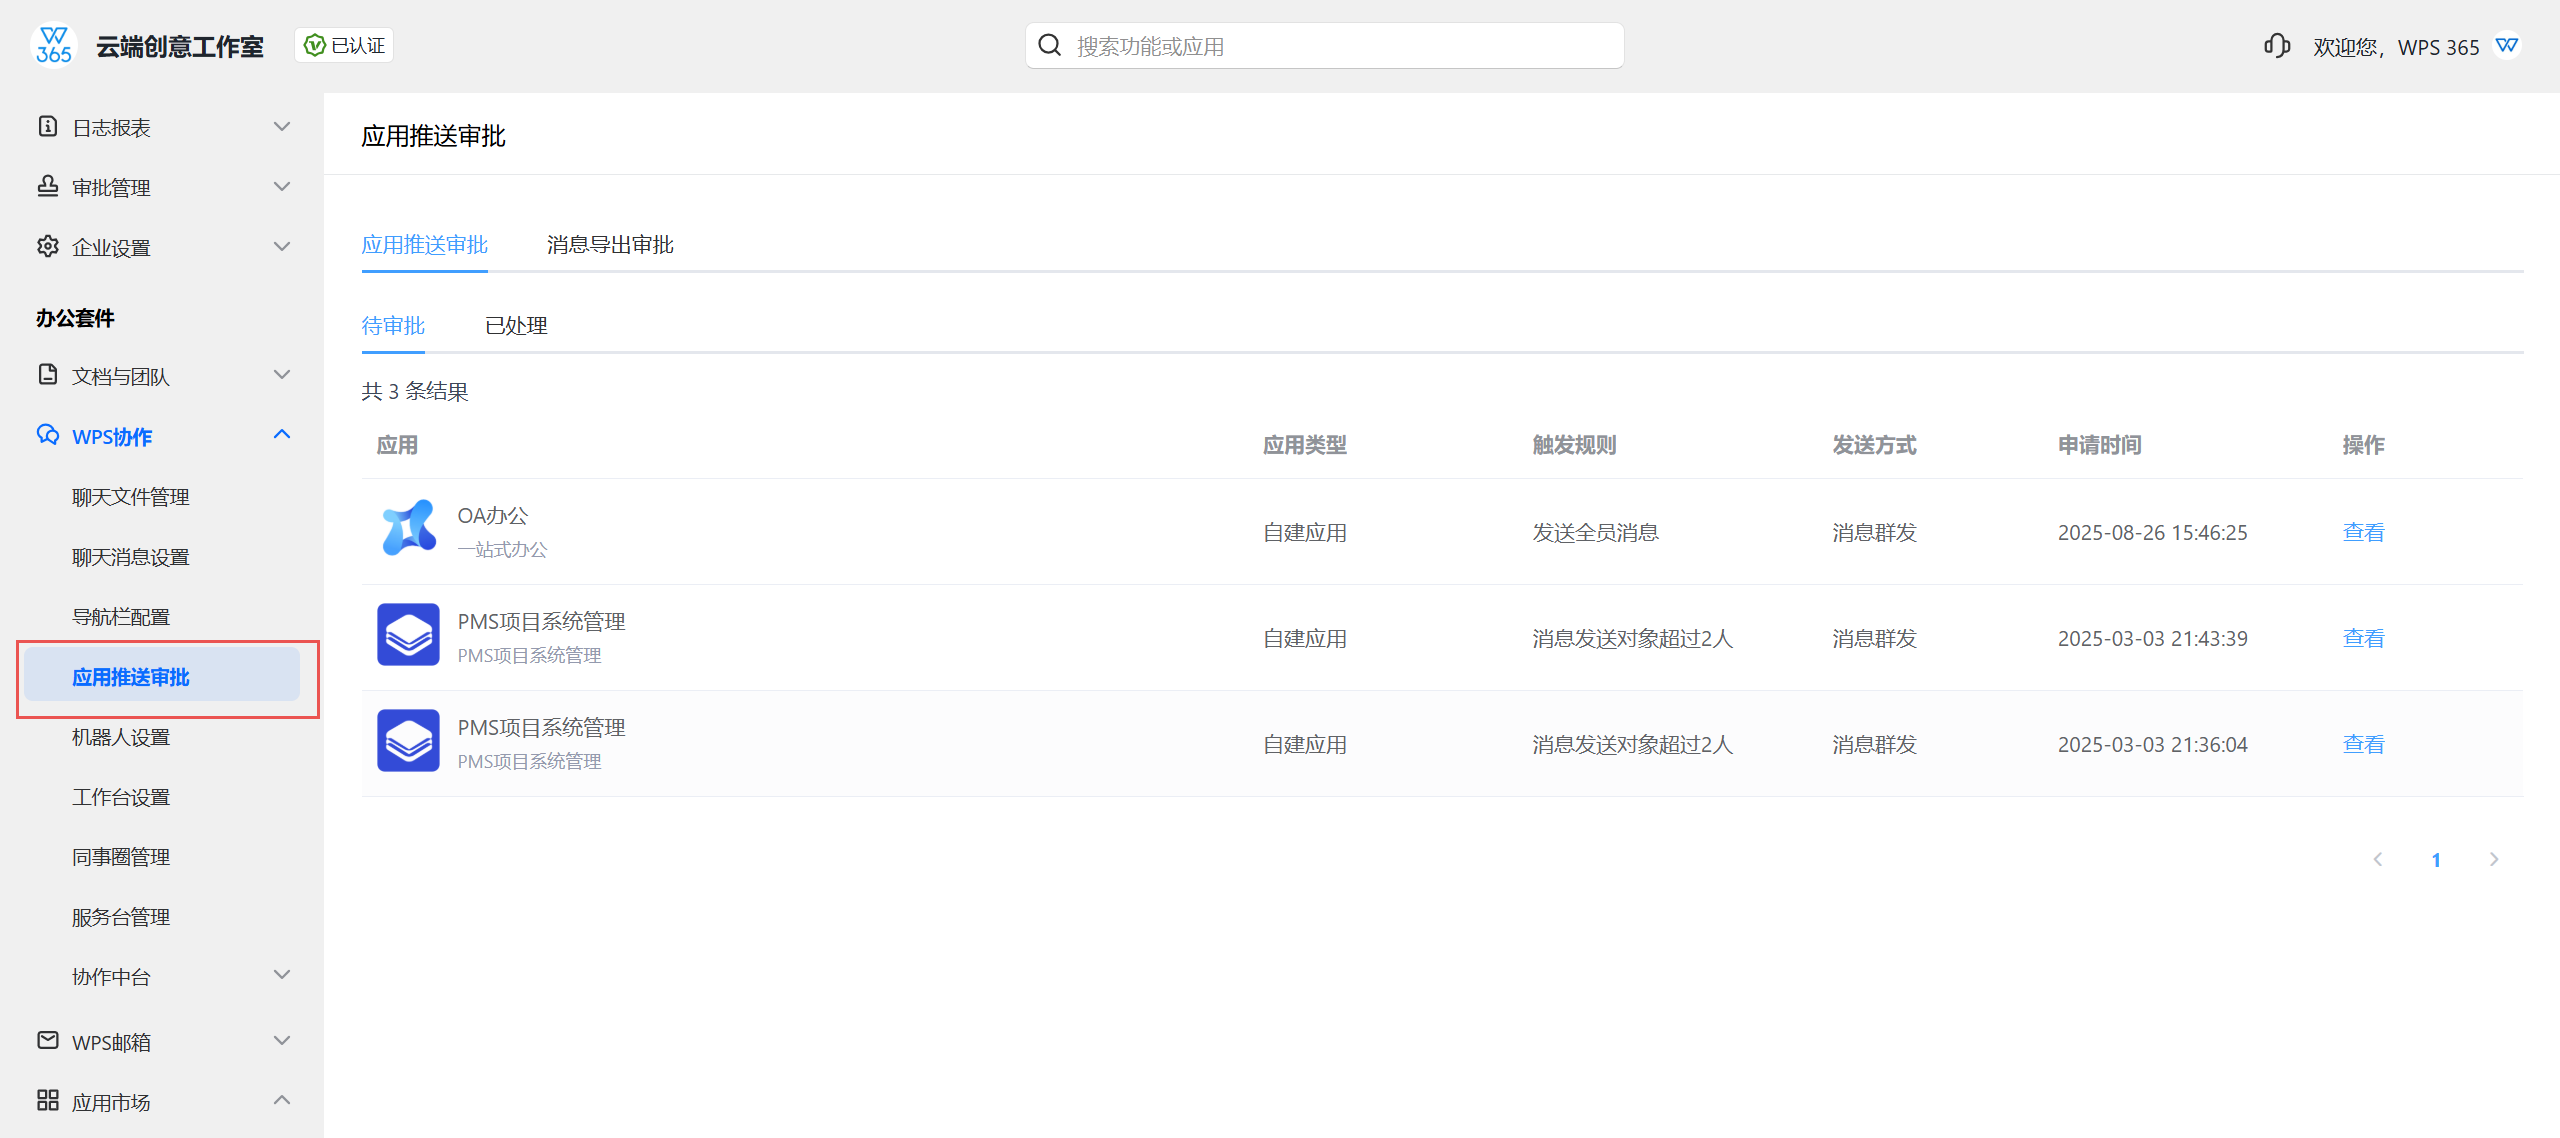2560x1138 pixels.
Task: Click the first PMS项目系统管理 app icon
Action: coord(408,634)
